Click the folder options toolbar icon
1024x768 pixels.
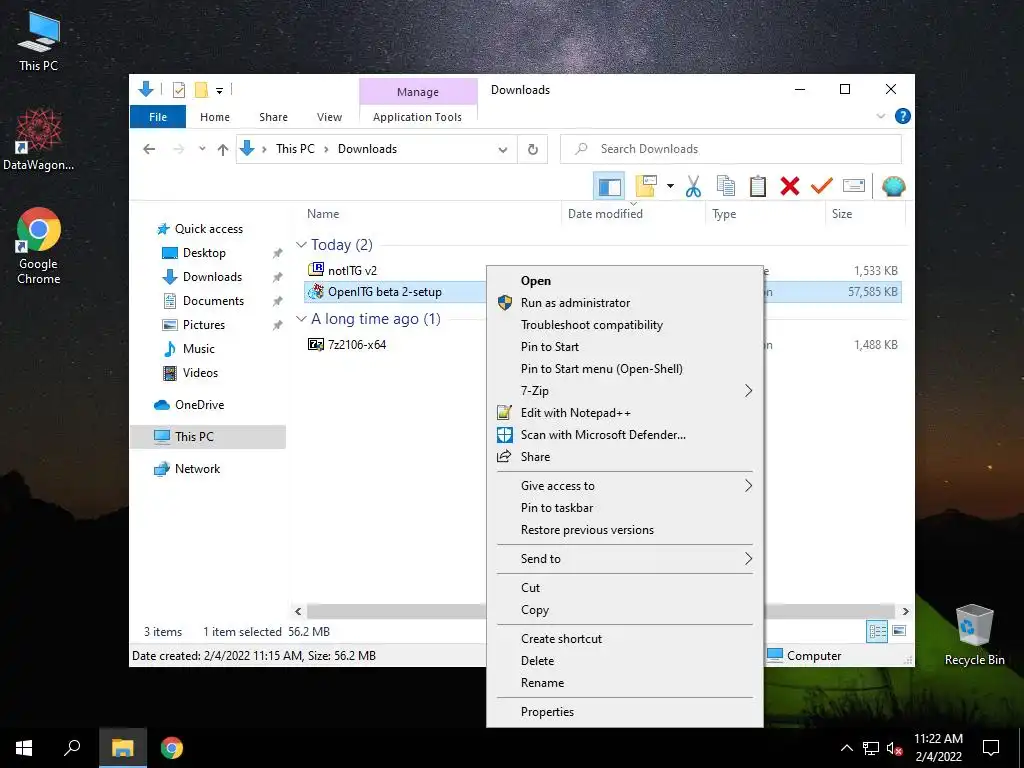[646, 186]
